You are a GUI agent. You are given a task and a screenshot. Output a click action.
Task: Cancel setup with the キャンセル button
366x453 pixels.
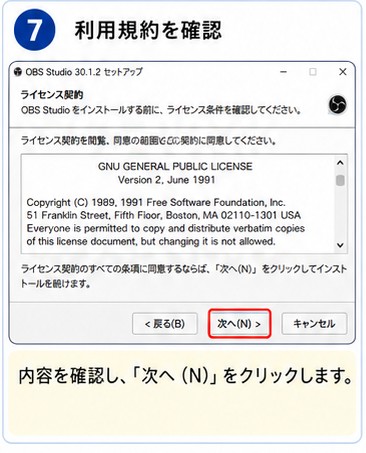coord(314,323)
